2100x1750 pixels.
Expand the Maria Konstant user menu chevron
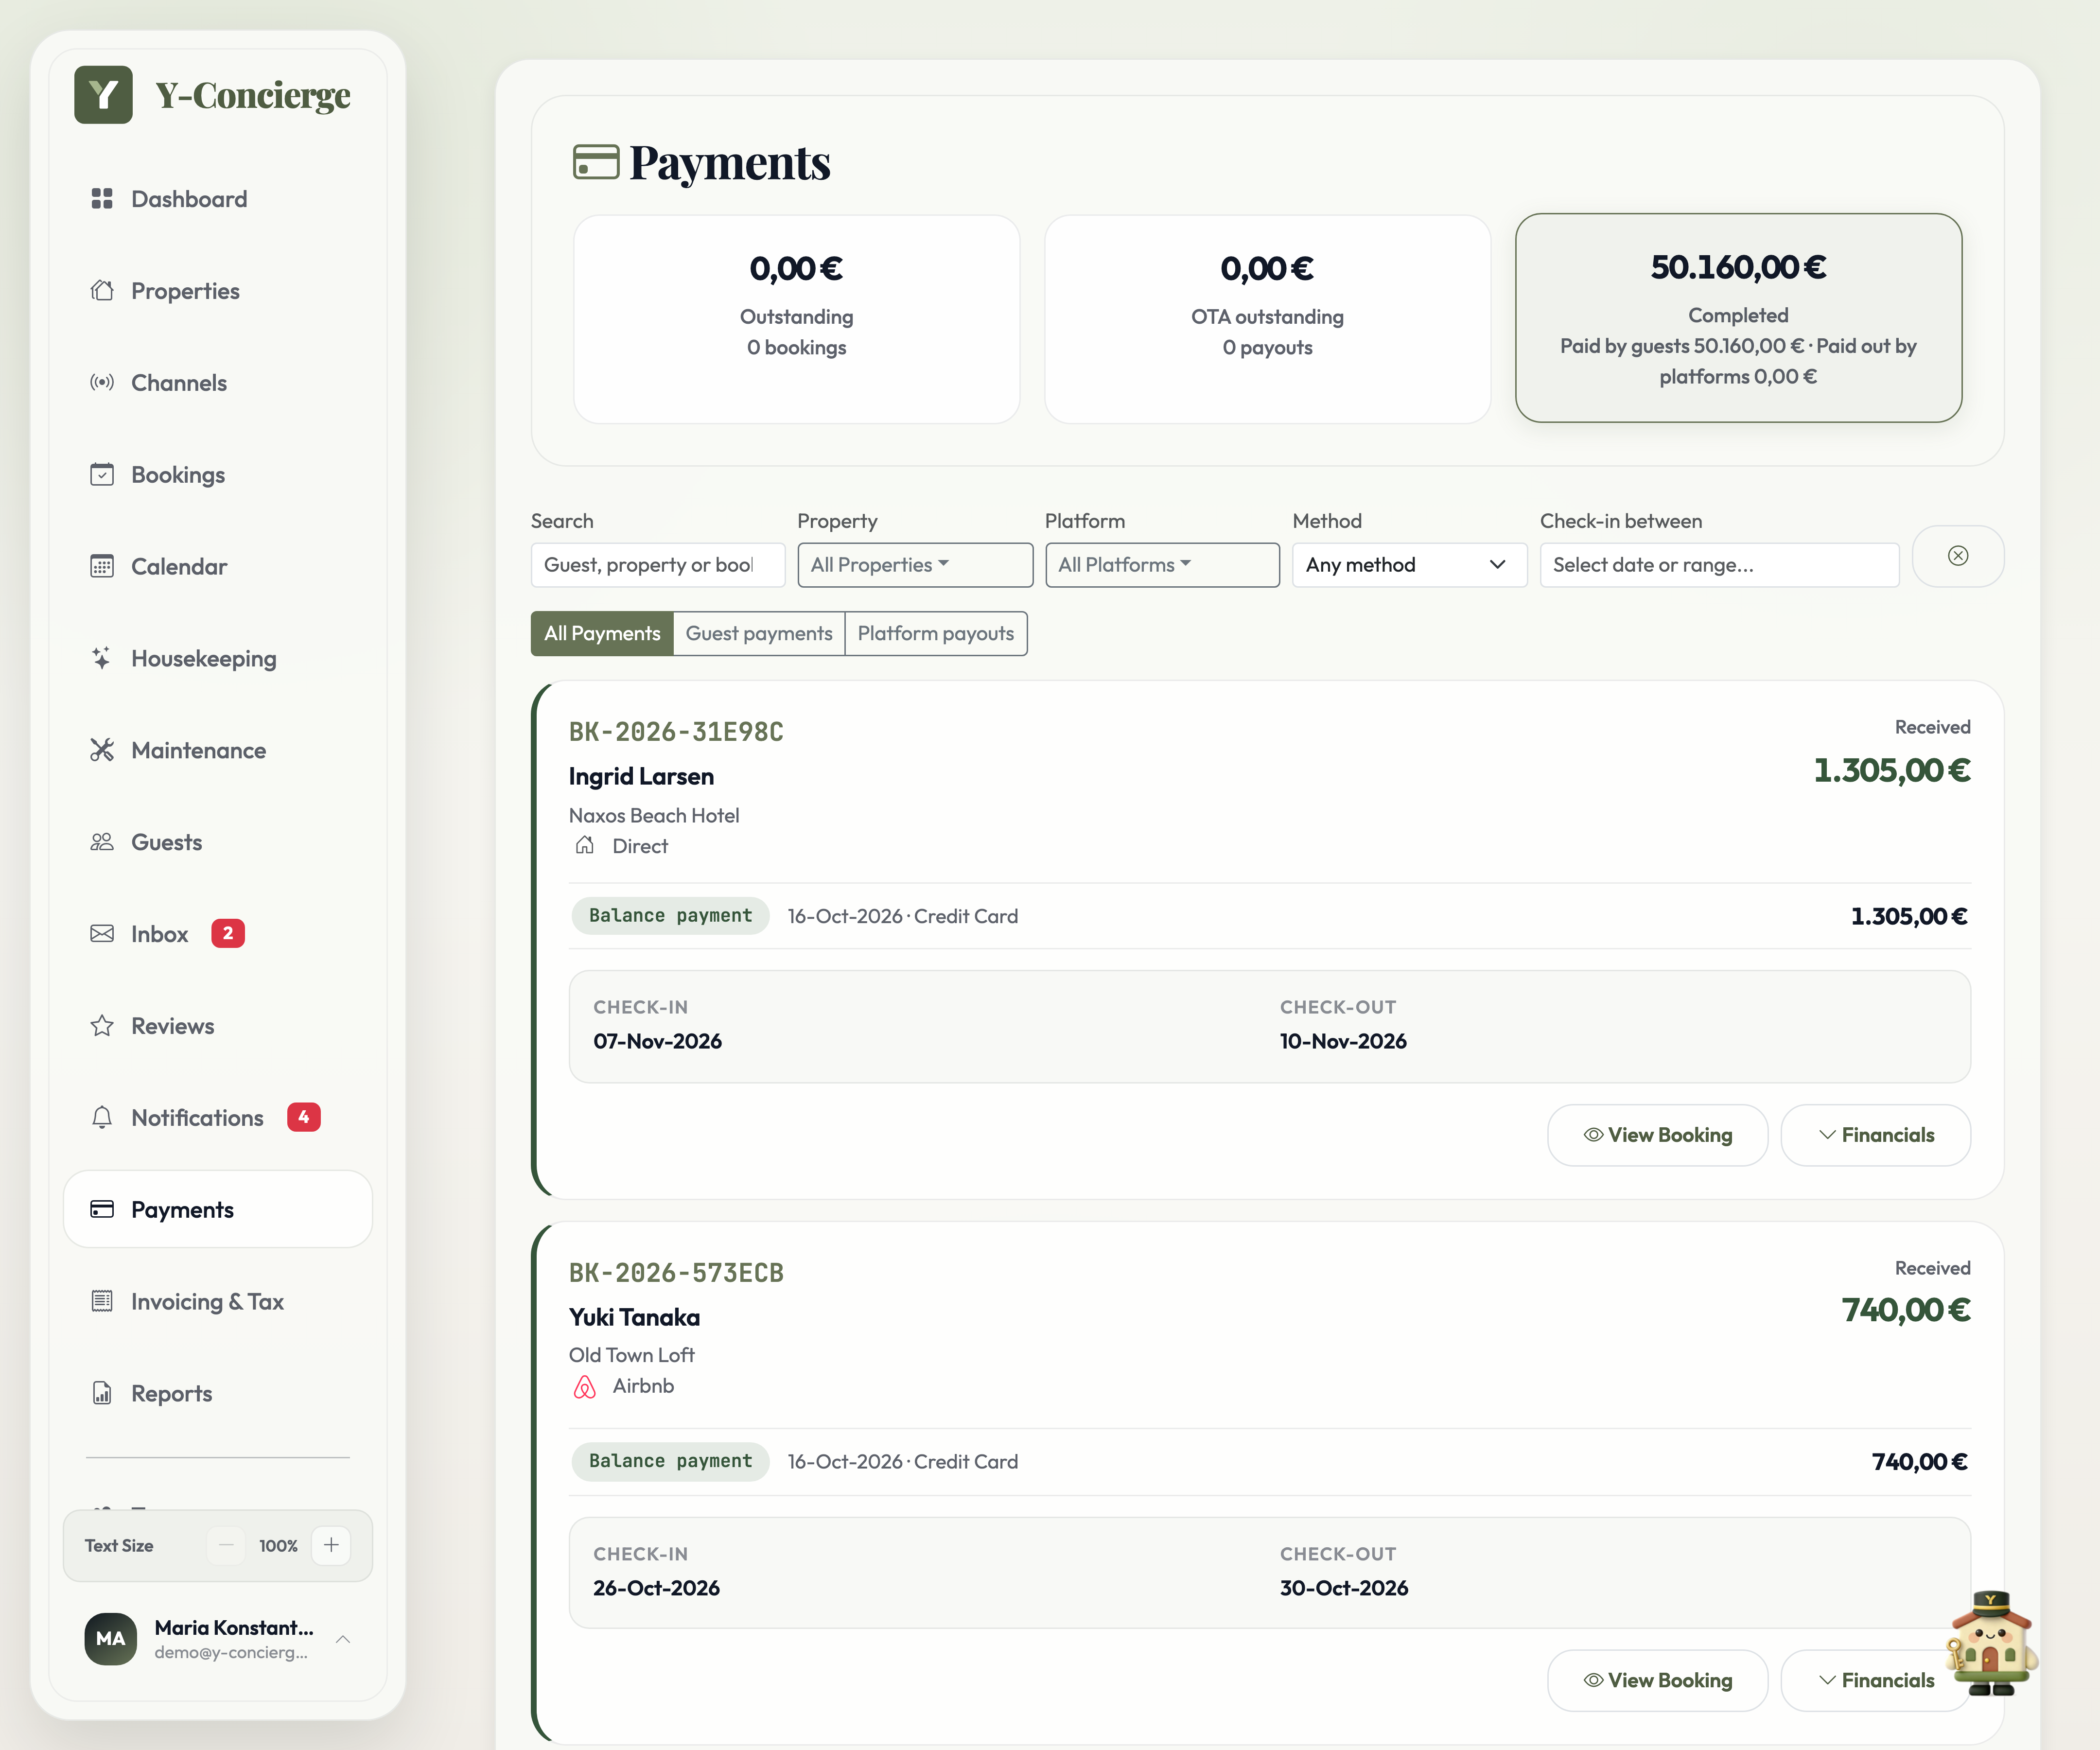coord(343,1639)
